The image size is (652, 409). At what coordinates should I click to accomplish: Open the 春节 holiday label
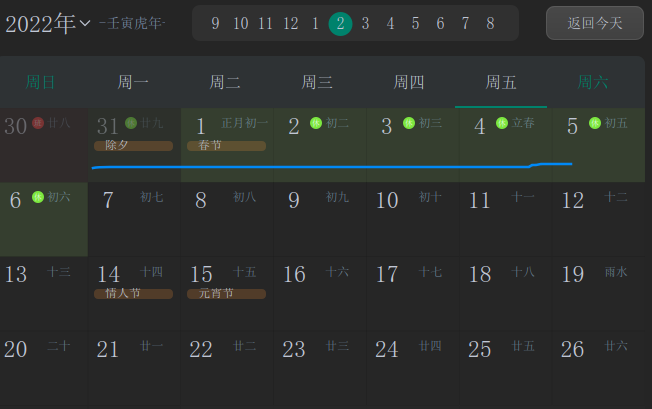click(x=226, y=146)
